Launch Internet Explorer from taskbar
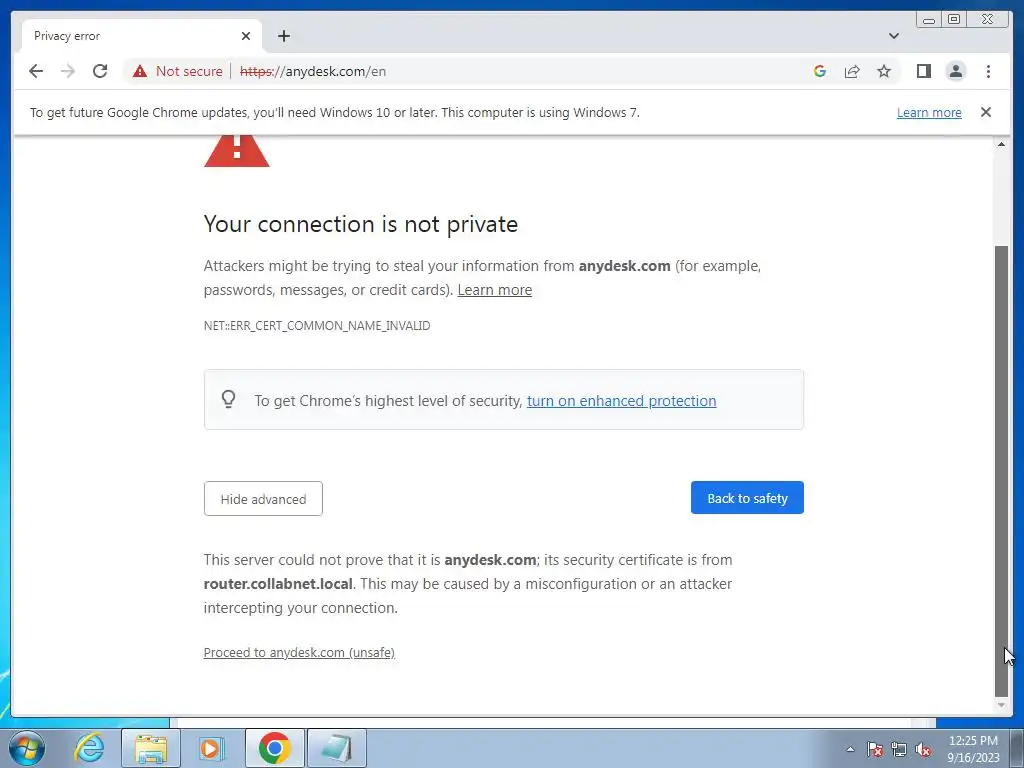The image size is (1024, 768). click(89, 748)
